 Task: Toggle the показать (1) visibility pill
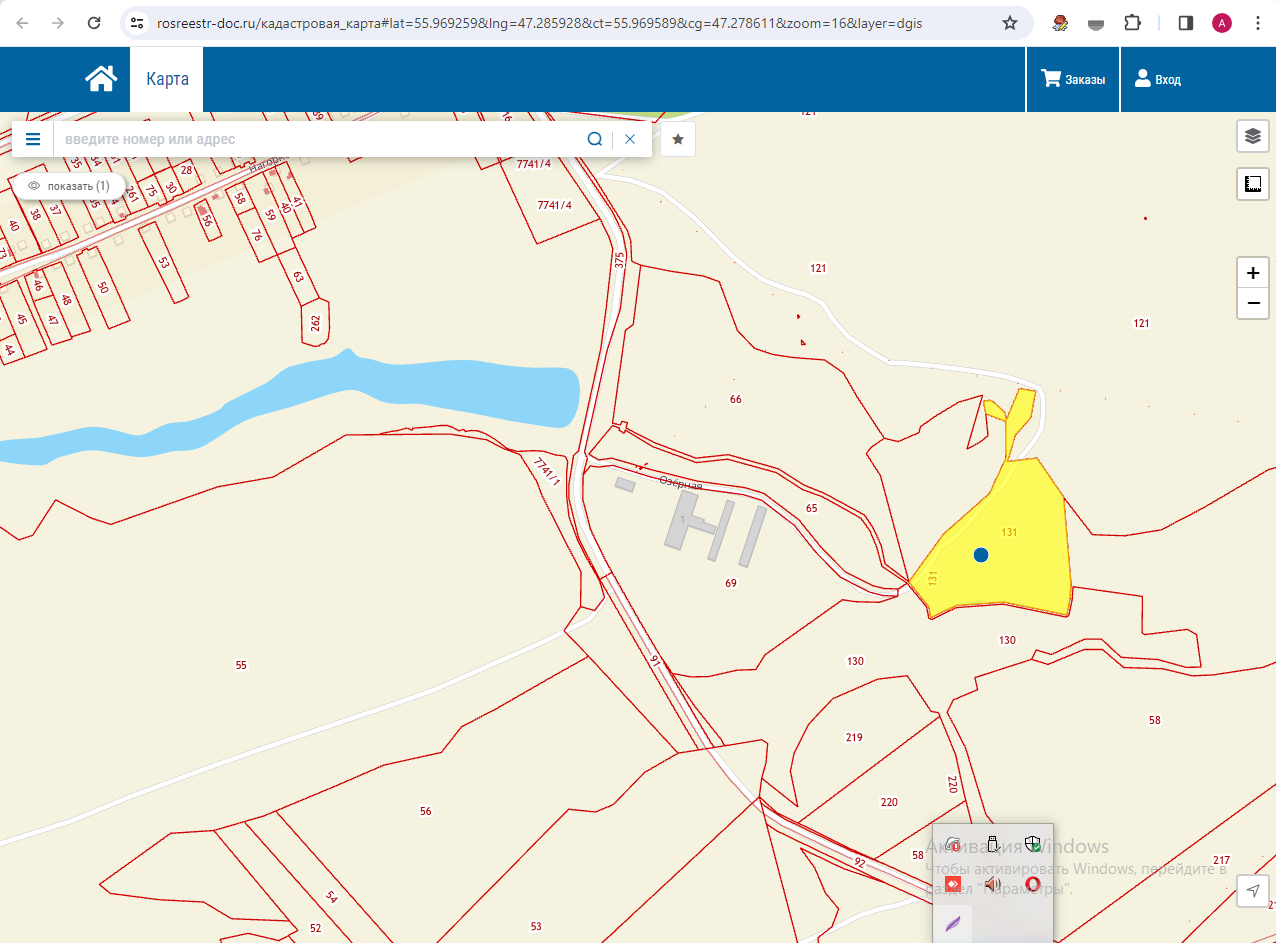pyautogui.click(x=68, y=186)
